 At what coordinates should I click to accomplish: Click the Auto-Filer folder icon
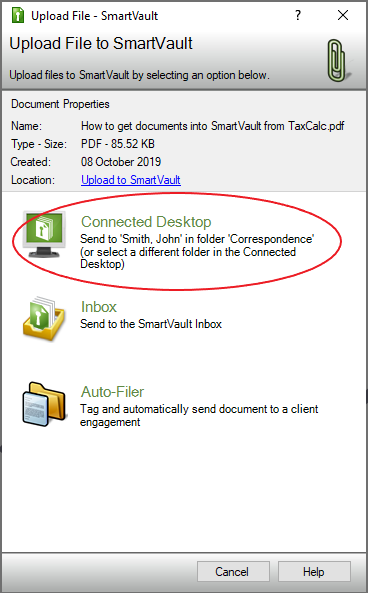44,404
